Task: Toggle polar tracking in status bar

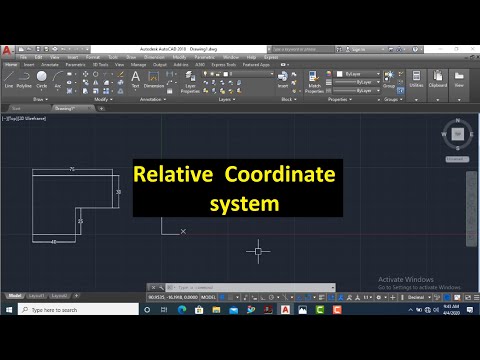Action: (271, 297)
